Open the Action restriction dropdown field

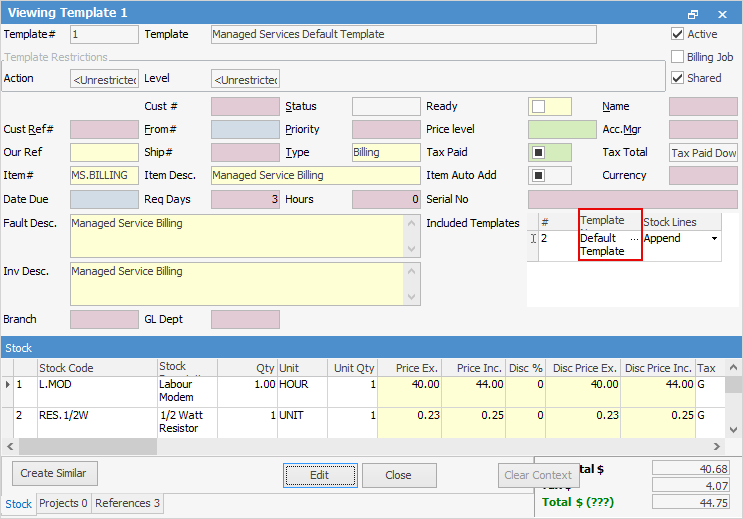(104, 79)
